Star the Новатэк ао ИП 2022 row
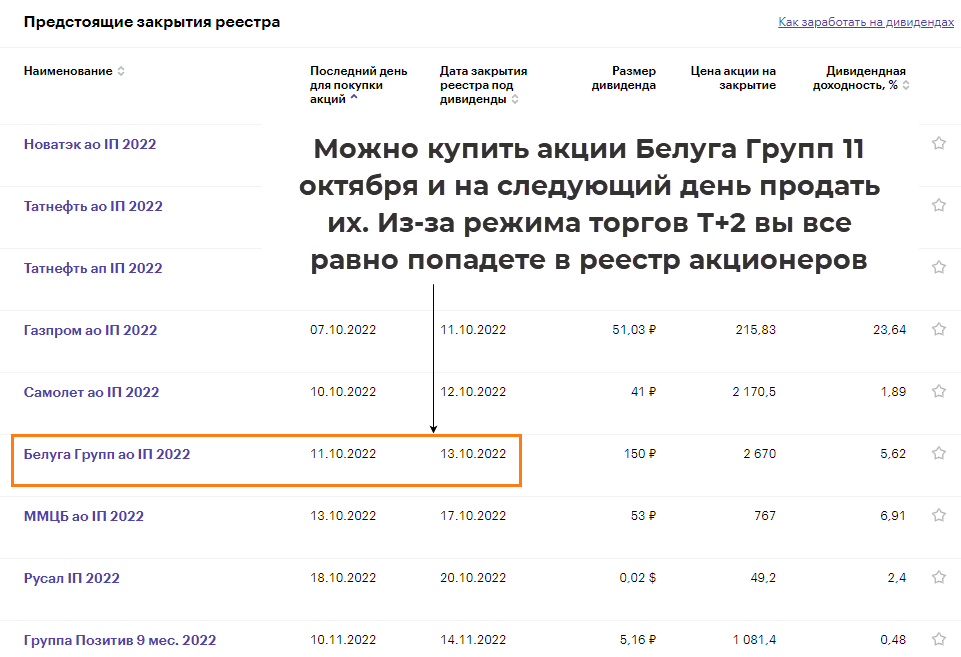The width and height of the screenshot is (961, 657). coord(938,143)
